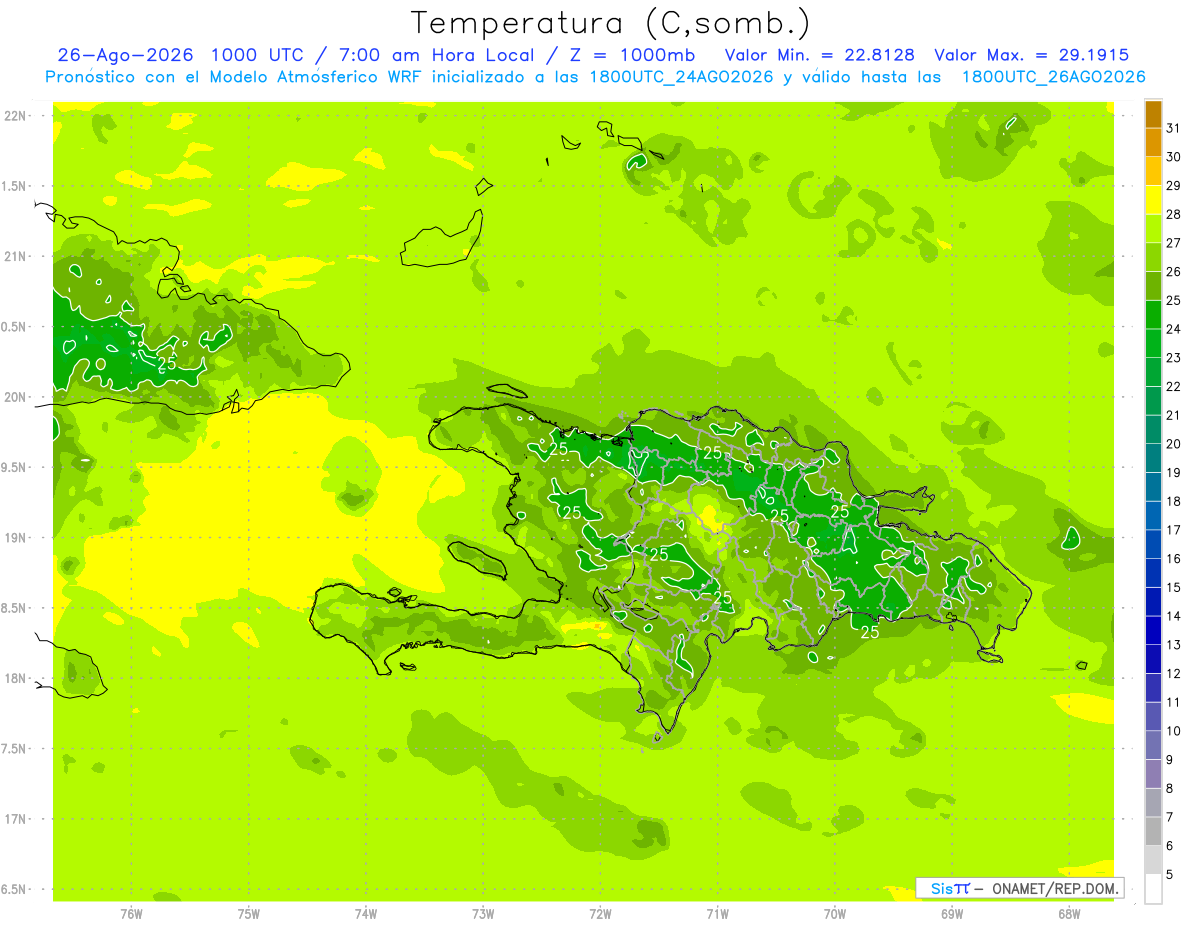Image resolution: width=1200 pixels, height=927 pixels.
Task: Click the '14' value on the color scale
Action: click(x=1173, y=616)
